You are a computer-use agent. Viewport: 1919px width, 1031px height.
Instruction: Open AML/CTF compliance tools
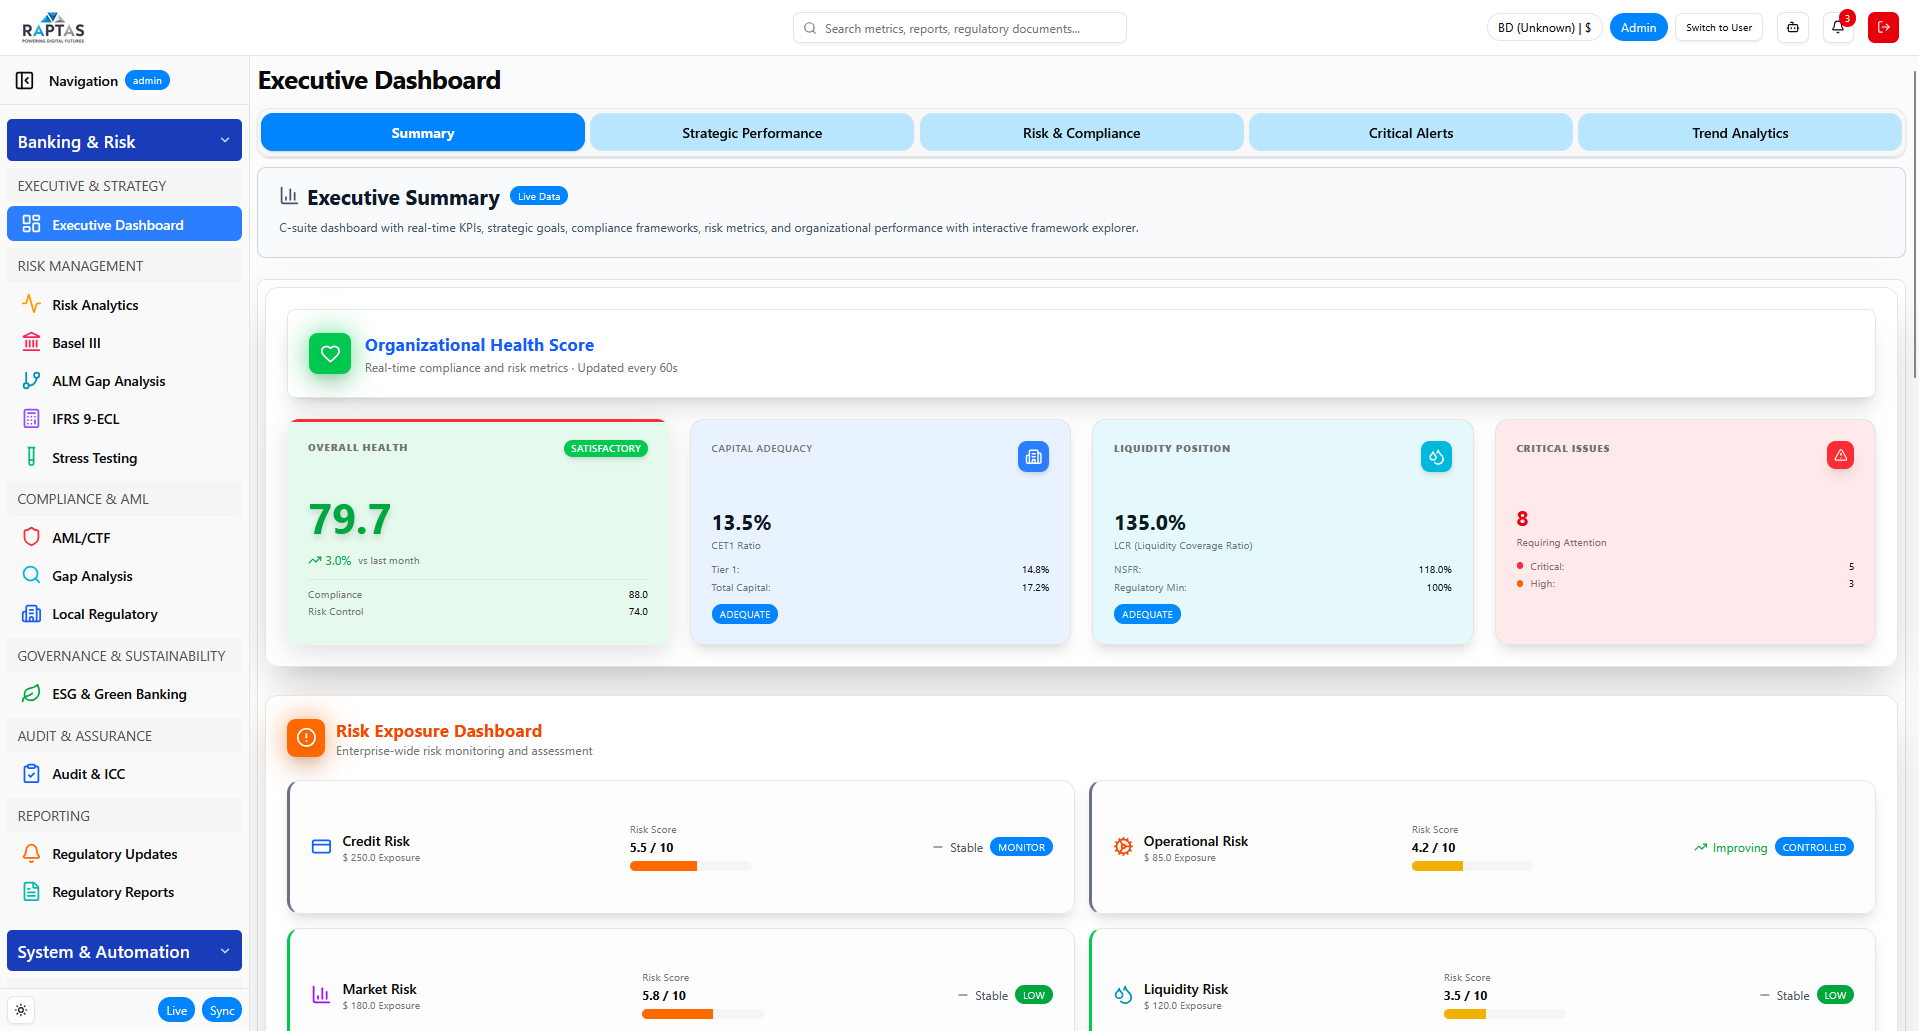click(x=82, y=537)
